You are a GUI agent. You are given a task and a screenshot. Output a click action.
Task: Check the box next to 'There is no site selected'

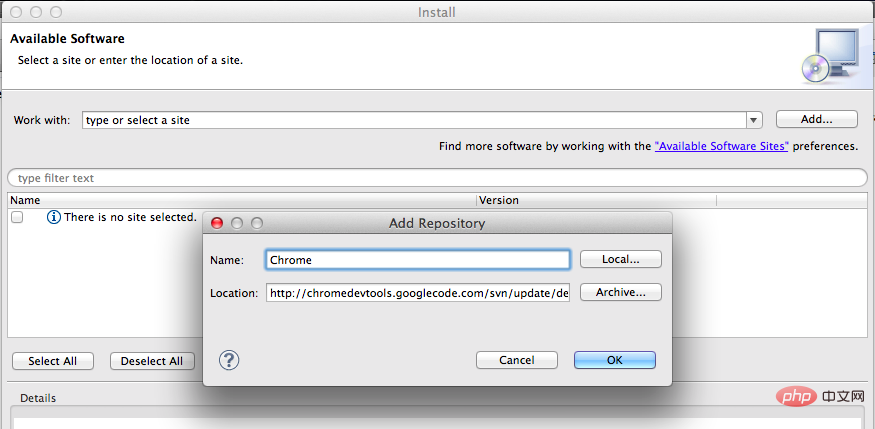click(17, 218)
